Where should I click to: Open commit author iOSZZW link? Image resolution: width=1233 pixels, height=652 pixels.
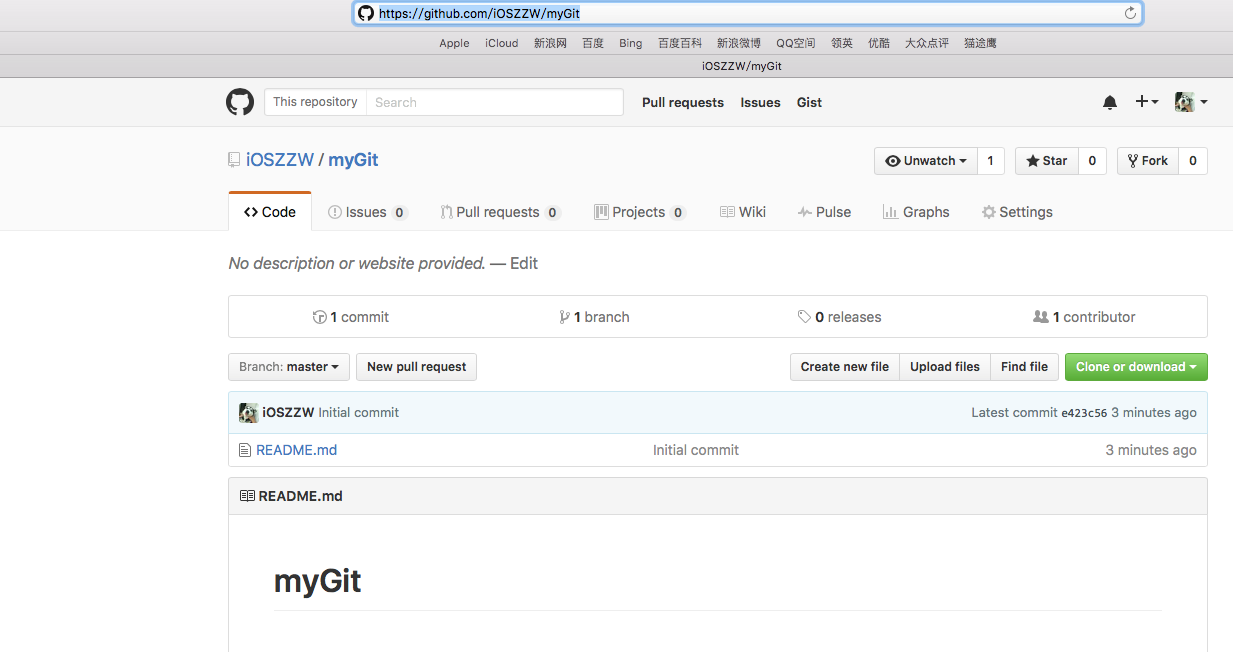coord(288,412)
